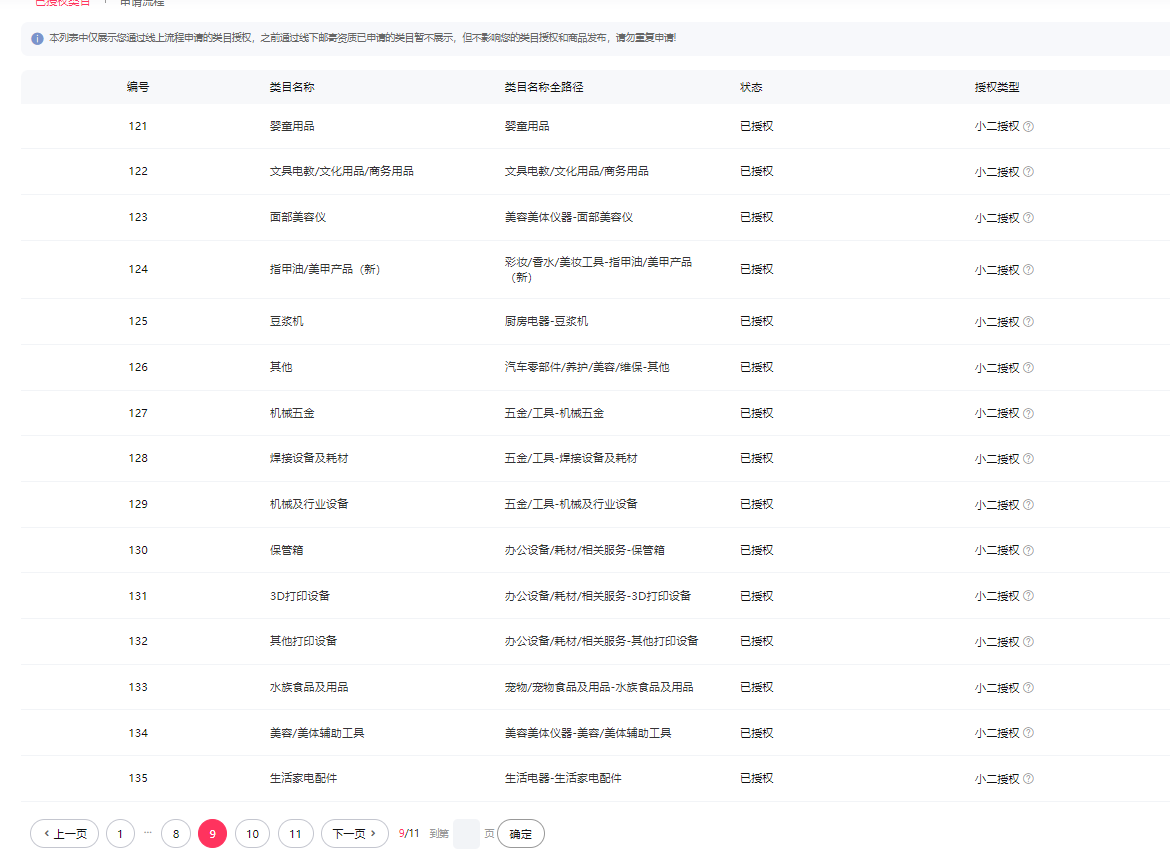Go to previous page with 上一页
This screenshot has height=860, width=1170.
(x=65, y=834)
